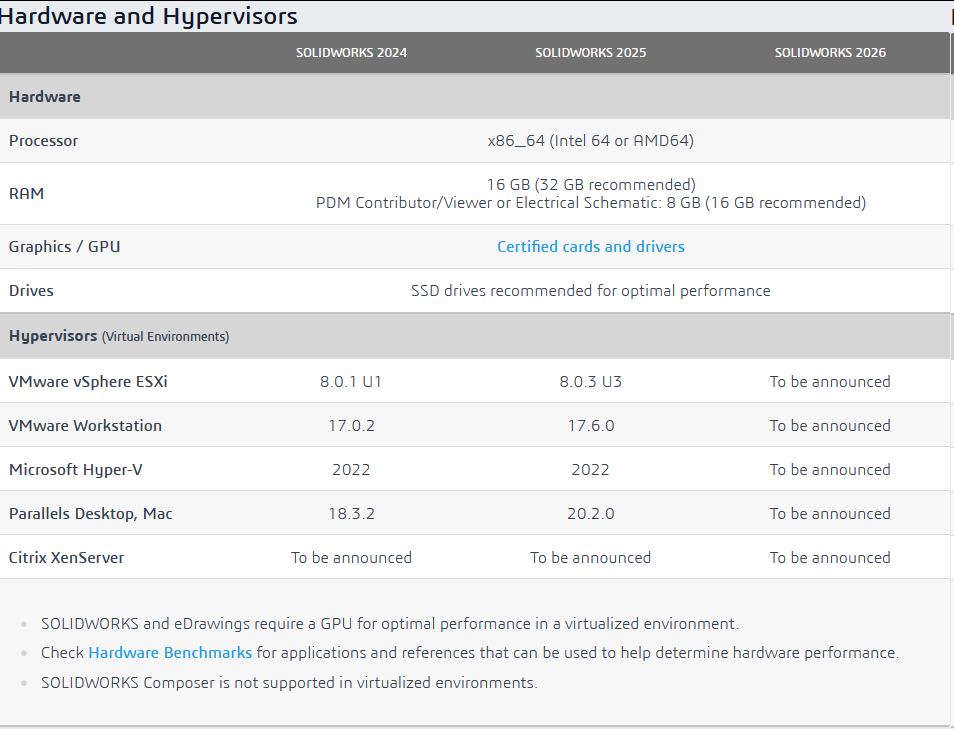Select the Parallels Desktop, Mac row label
This screenshot has width=954, height=729.
pyautogui.click(x=90, y=514)
